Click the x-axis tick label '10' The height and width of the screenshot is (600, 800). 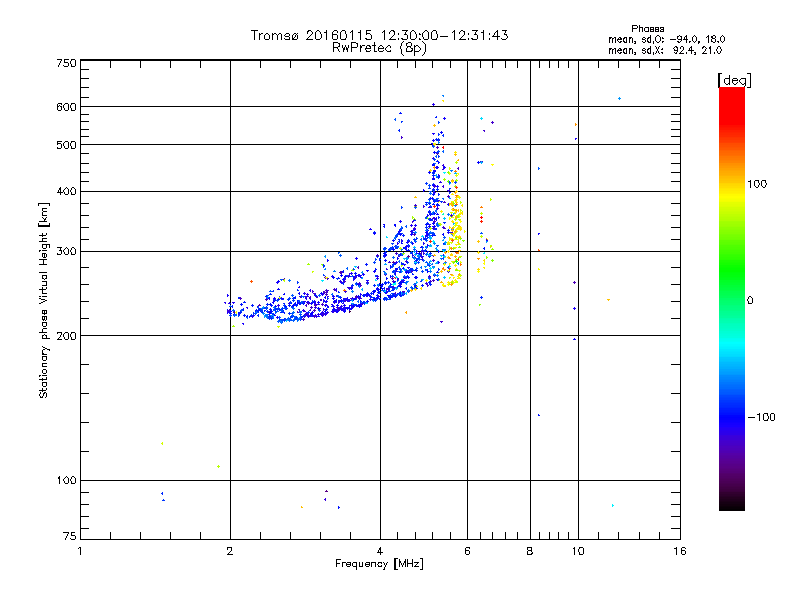coord(578,551)
